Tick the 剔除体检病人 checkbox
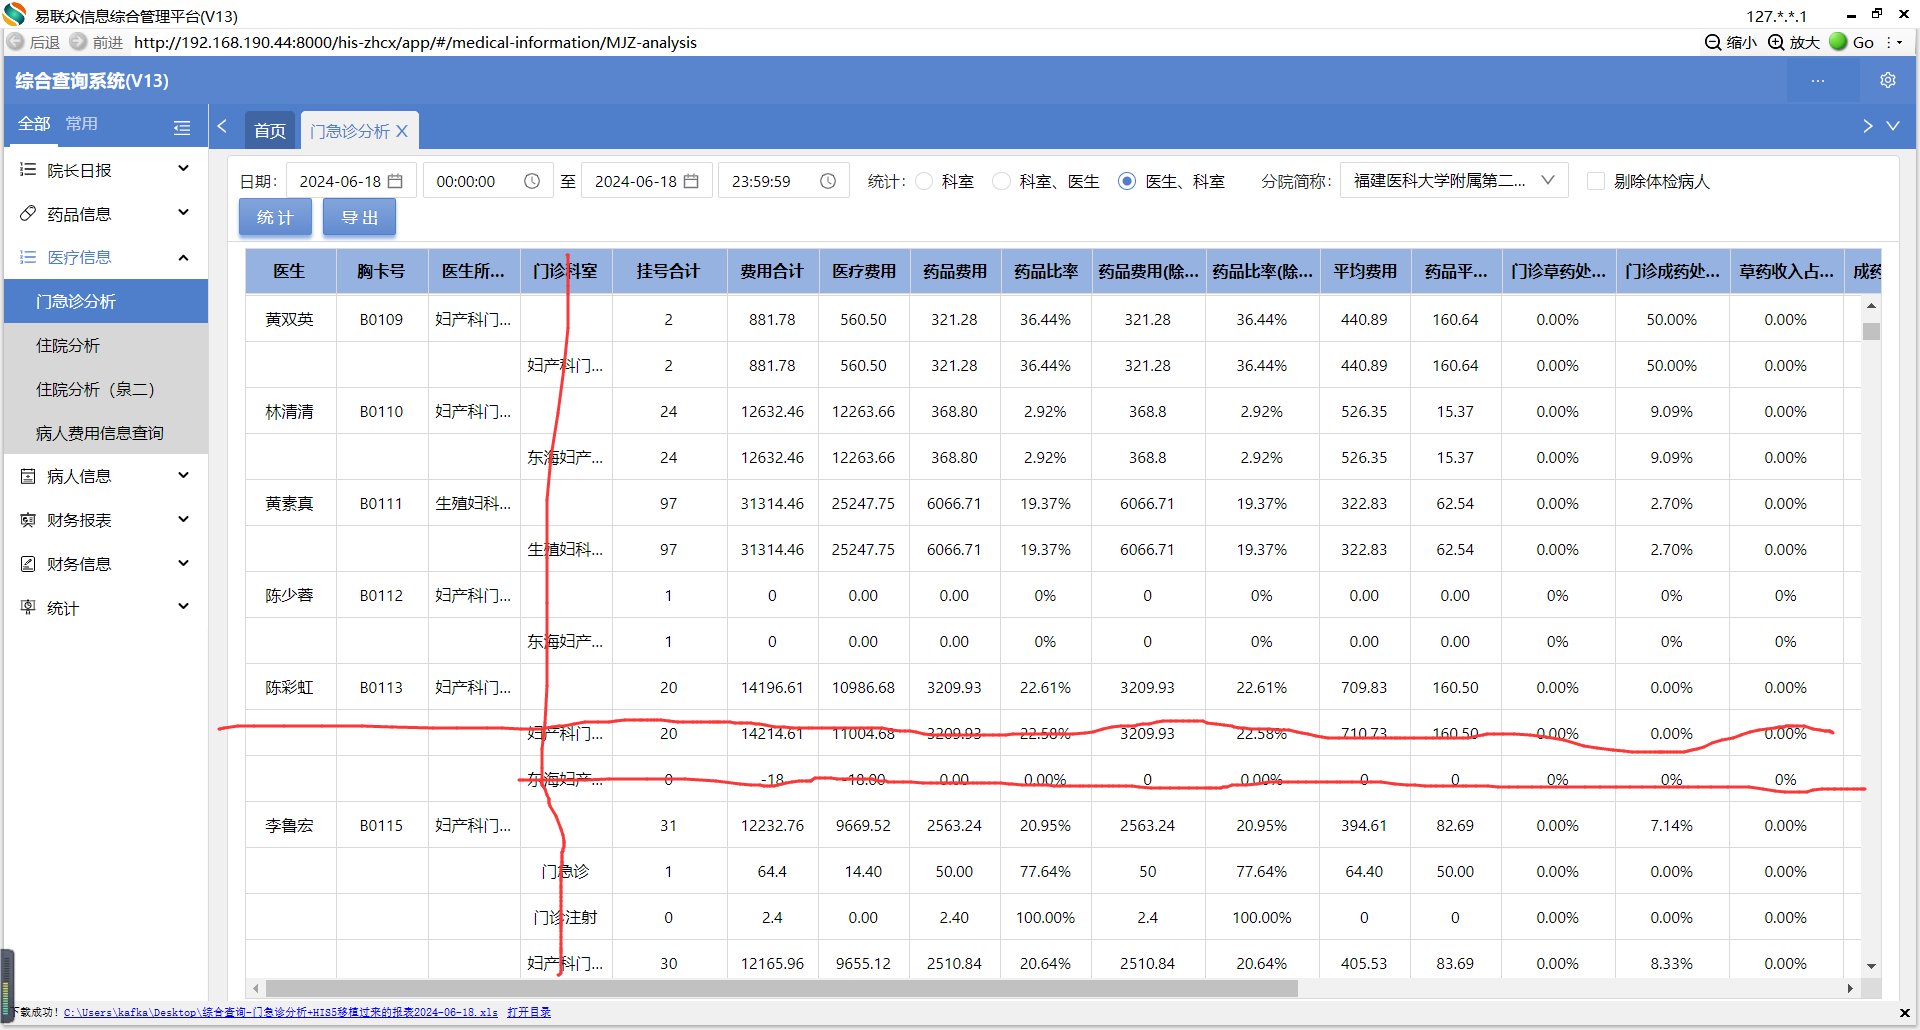Image resolution: width=1920 pixels, height=1030 pixels. coord(1596,181)
